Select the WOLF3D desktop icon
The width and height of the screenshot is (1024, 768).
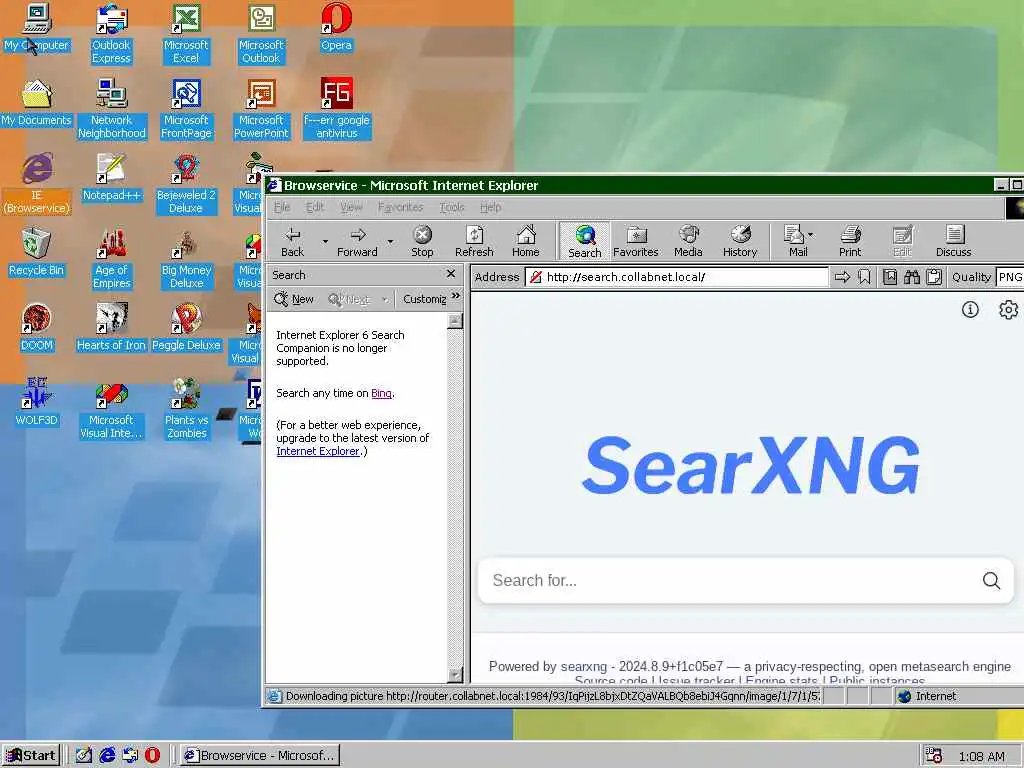(x=37, y=403)
